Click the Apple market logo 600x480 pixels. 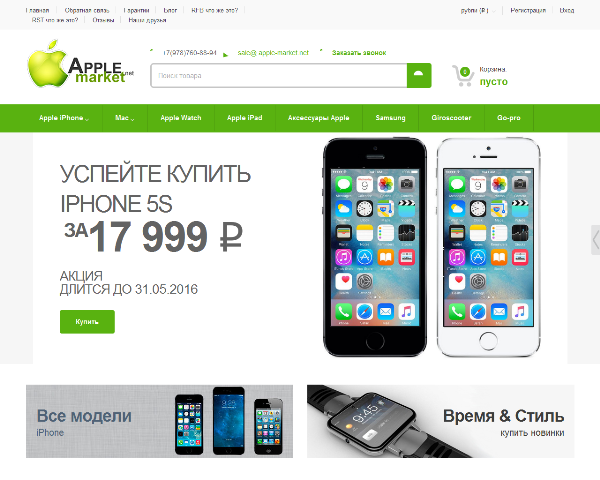click(80, 64)
